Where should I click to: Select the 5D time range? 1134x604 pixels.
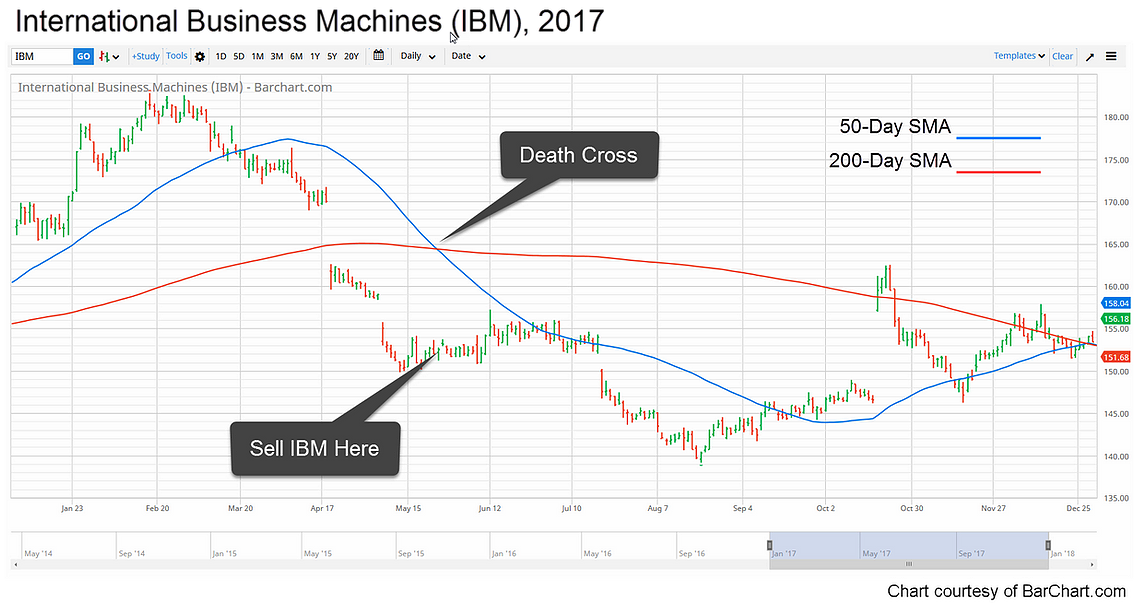[x=239, y=56]
